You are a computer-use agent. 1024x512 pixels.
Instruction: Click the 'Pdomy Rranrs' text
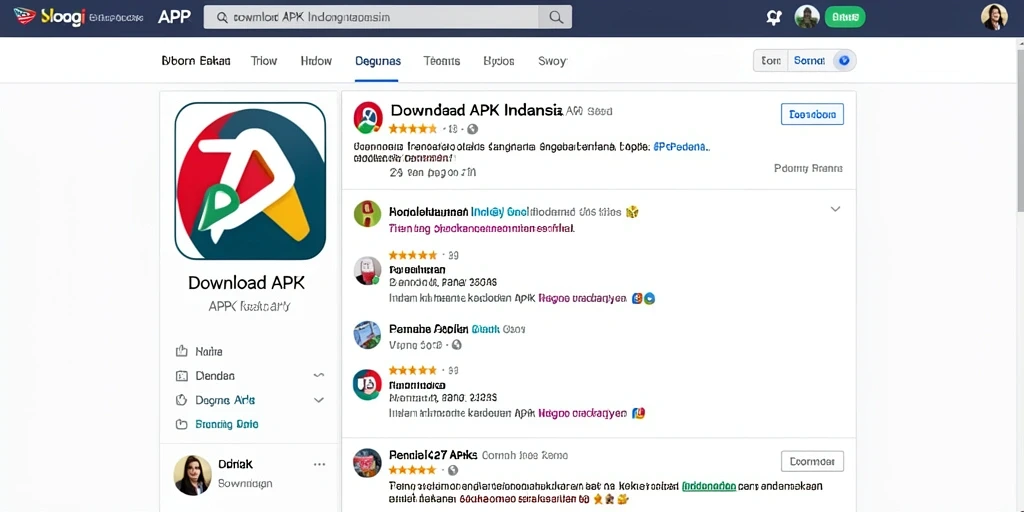808,168
